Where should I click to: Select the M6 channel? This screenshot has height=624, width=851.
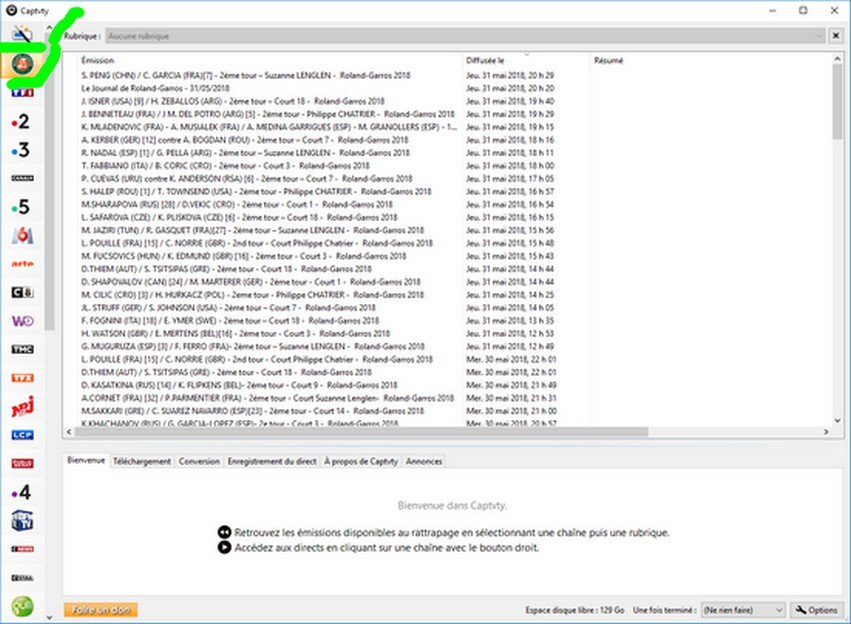[22, 235]
